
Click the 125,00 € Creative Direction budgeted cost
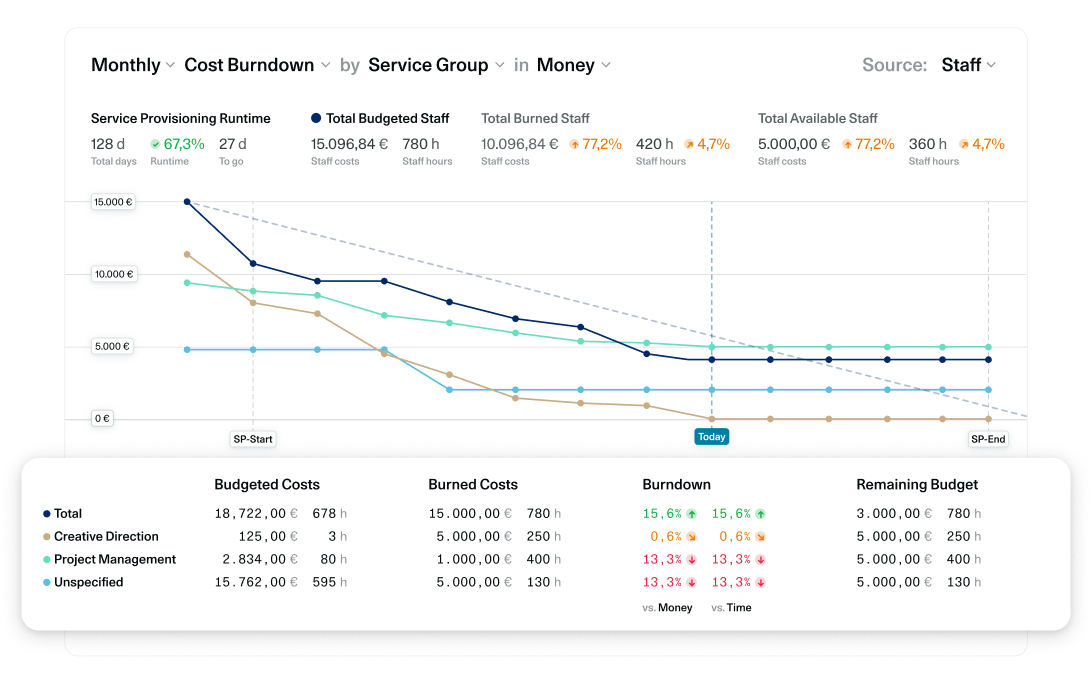[268, 536]
